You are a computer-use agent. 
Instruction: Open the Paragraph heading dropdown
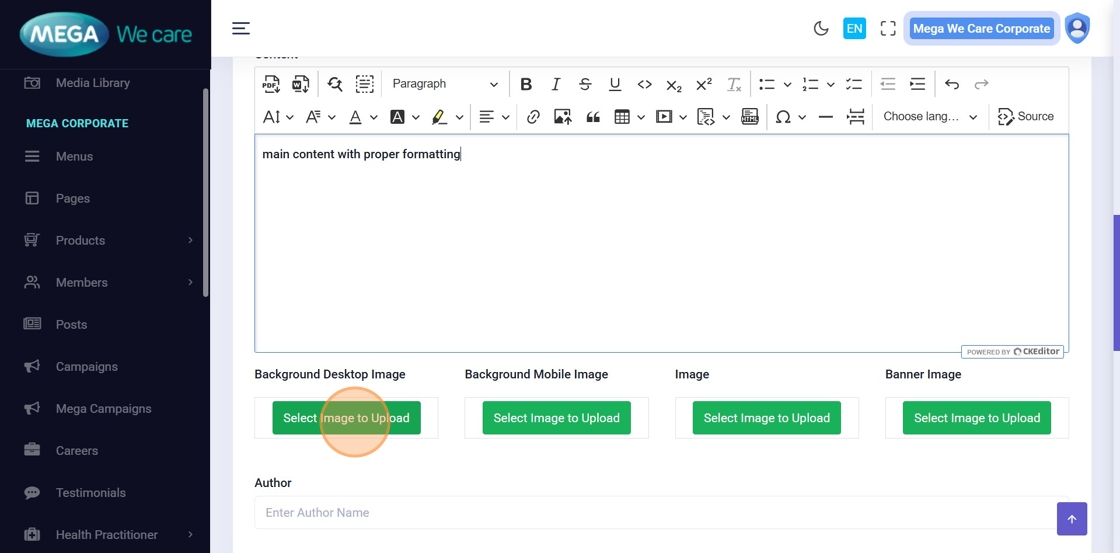coord(444,84)
